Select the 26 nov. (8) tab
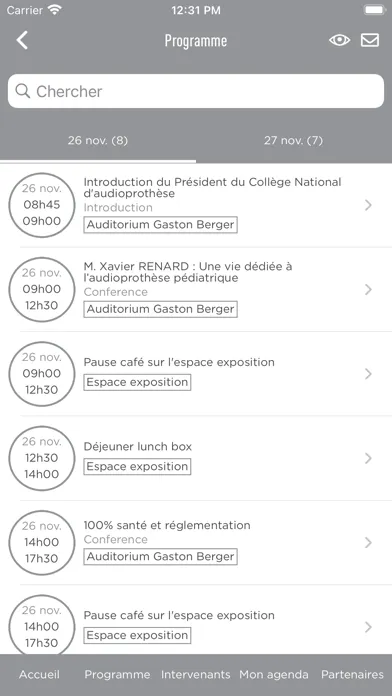The image size is (392, 696). (98, 141)
